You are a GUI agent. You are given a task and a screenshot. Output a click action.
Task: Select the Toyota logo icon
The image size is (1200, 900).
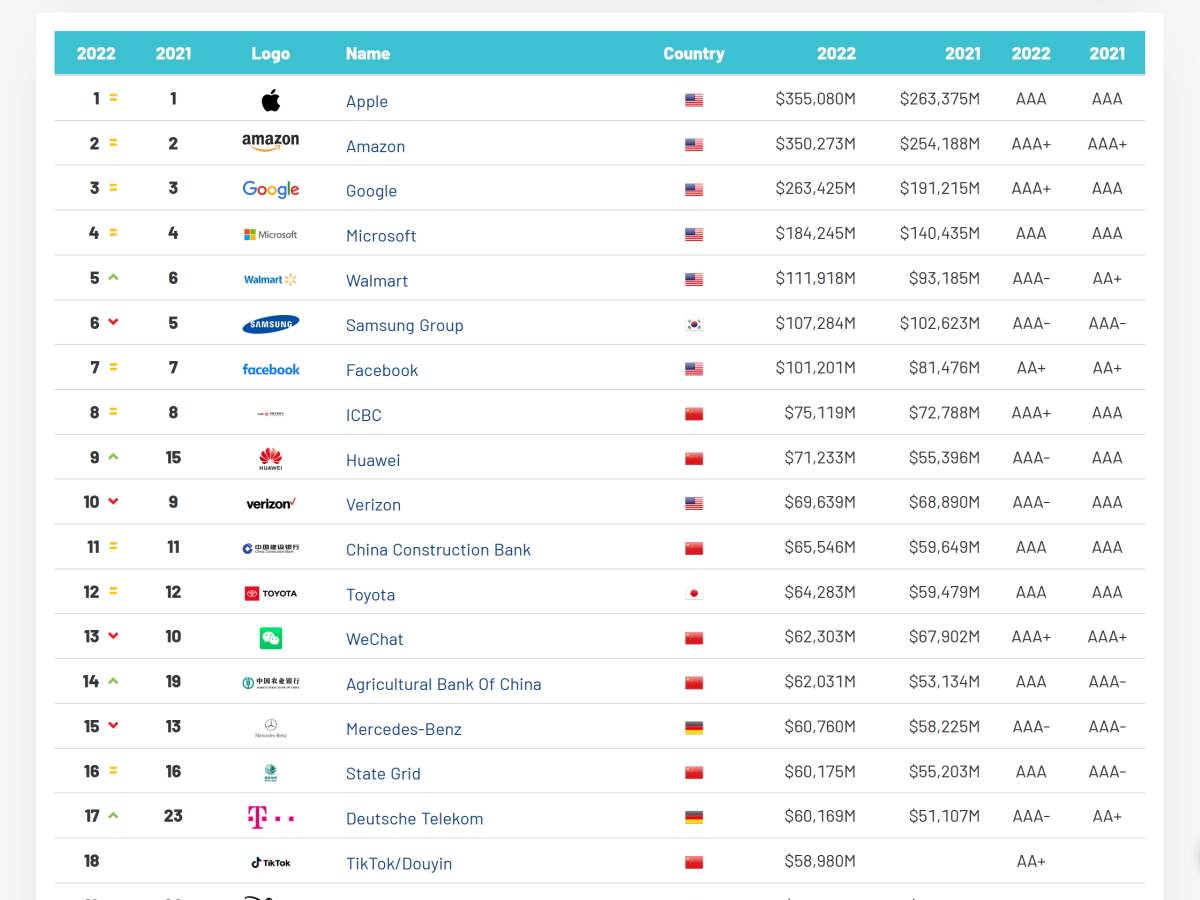(270, 592)
